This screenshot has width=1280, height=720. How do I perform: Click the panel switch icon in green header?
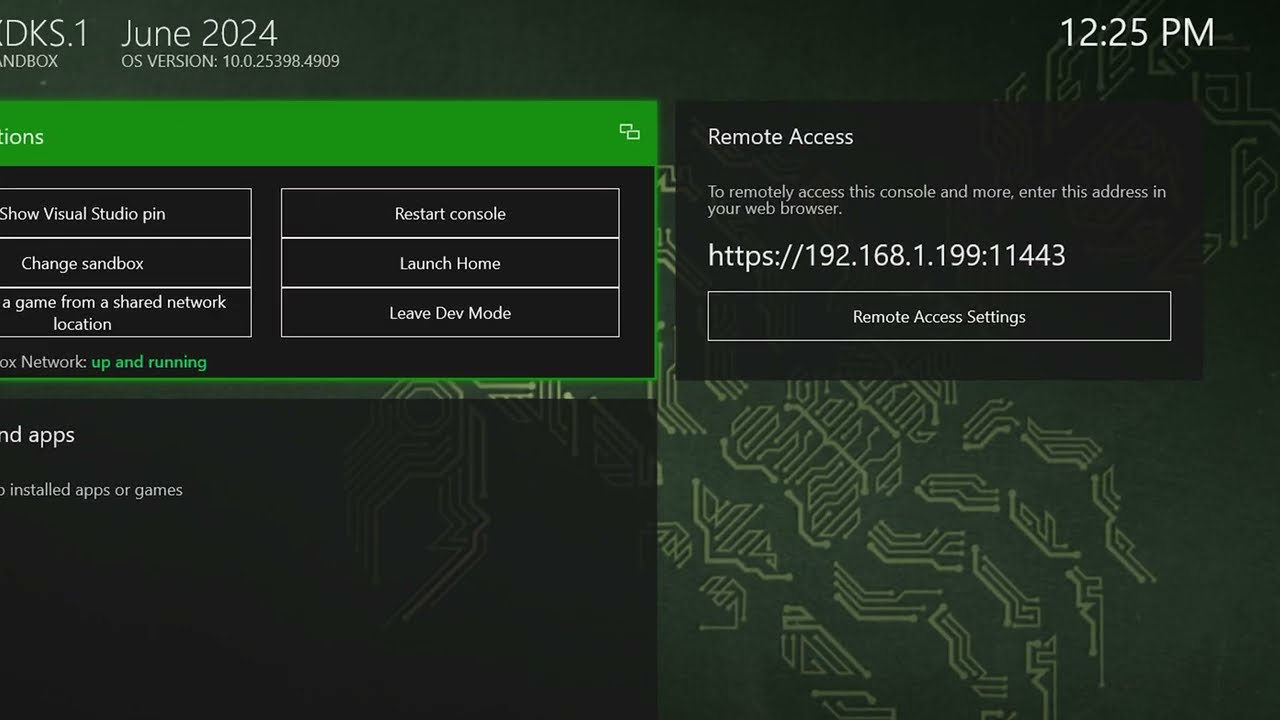click(629, 132)
